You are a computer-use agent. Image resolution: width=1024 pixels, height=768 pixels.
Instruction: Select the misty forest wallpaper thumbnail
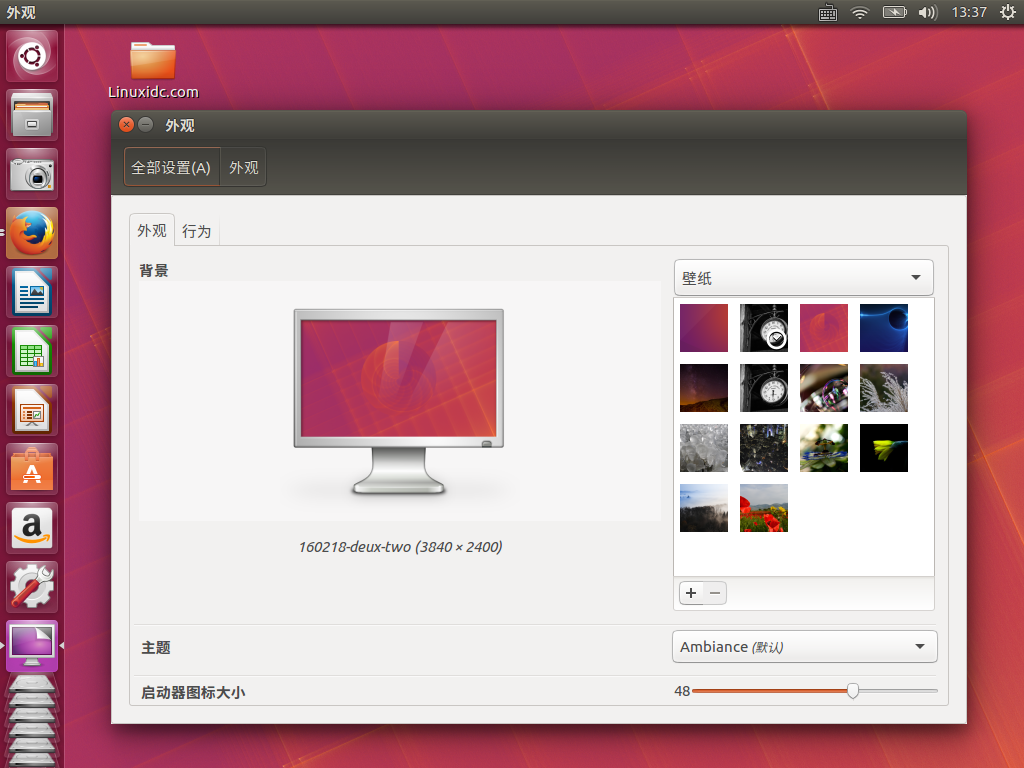click(704, 508)
